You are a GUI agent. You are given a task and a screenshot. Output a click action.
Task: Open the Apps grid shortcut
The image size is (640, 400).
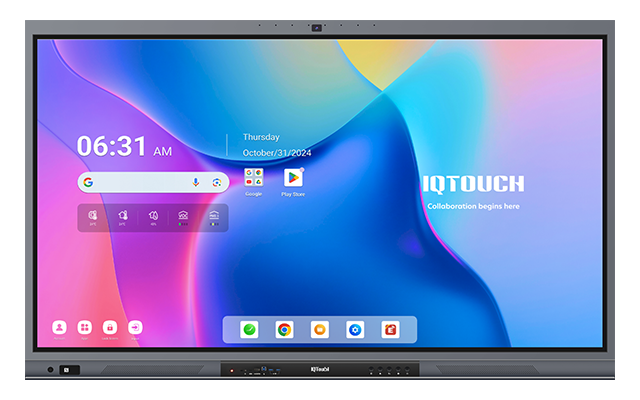click(85, 327)
